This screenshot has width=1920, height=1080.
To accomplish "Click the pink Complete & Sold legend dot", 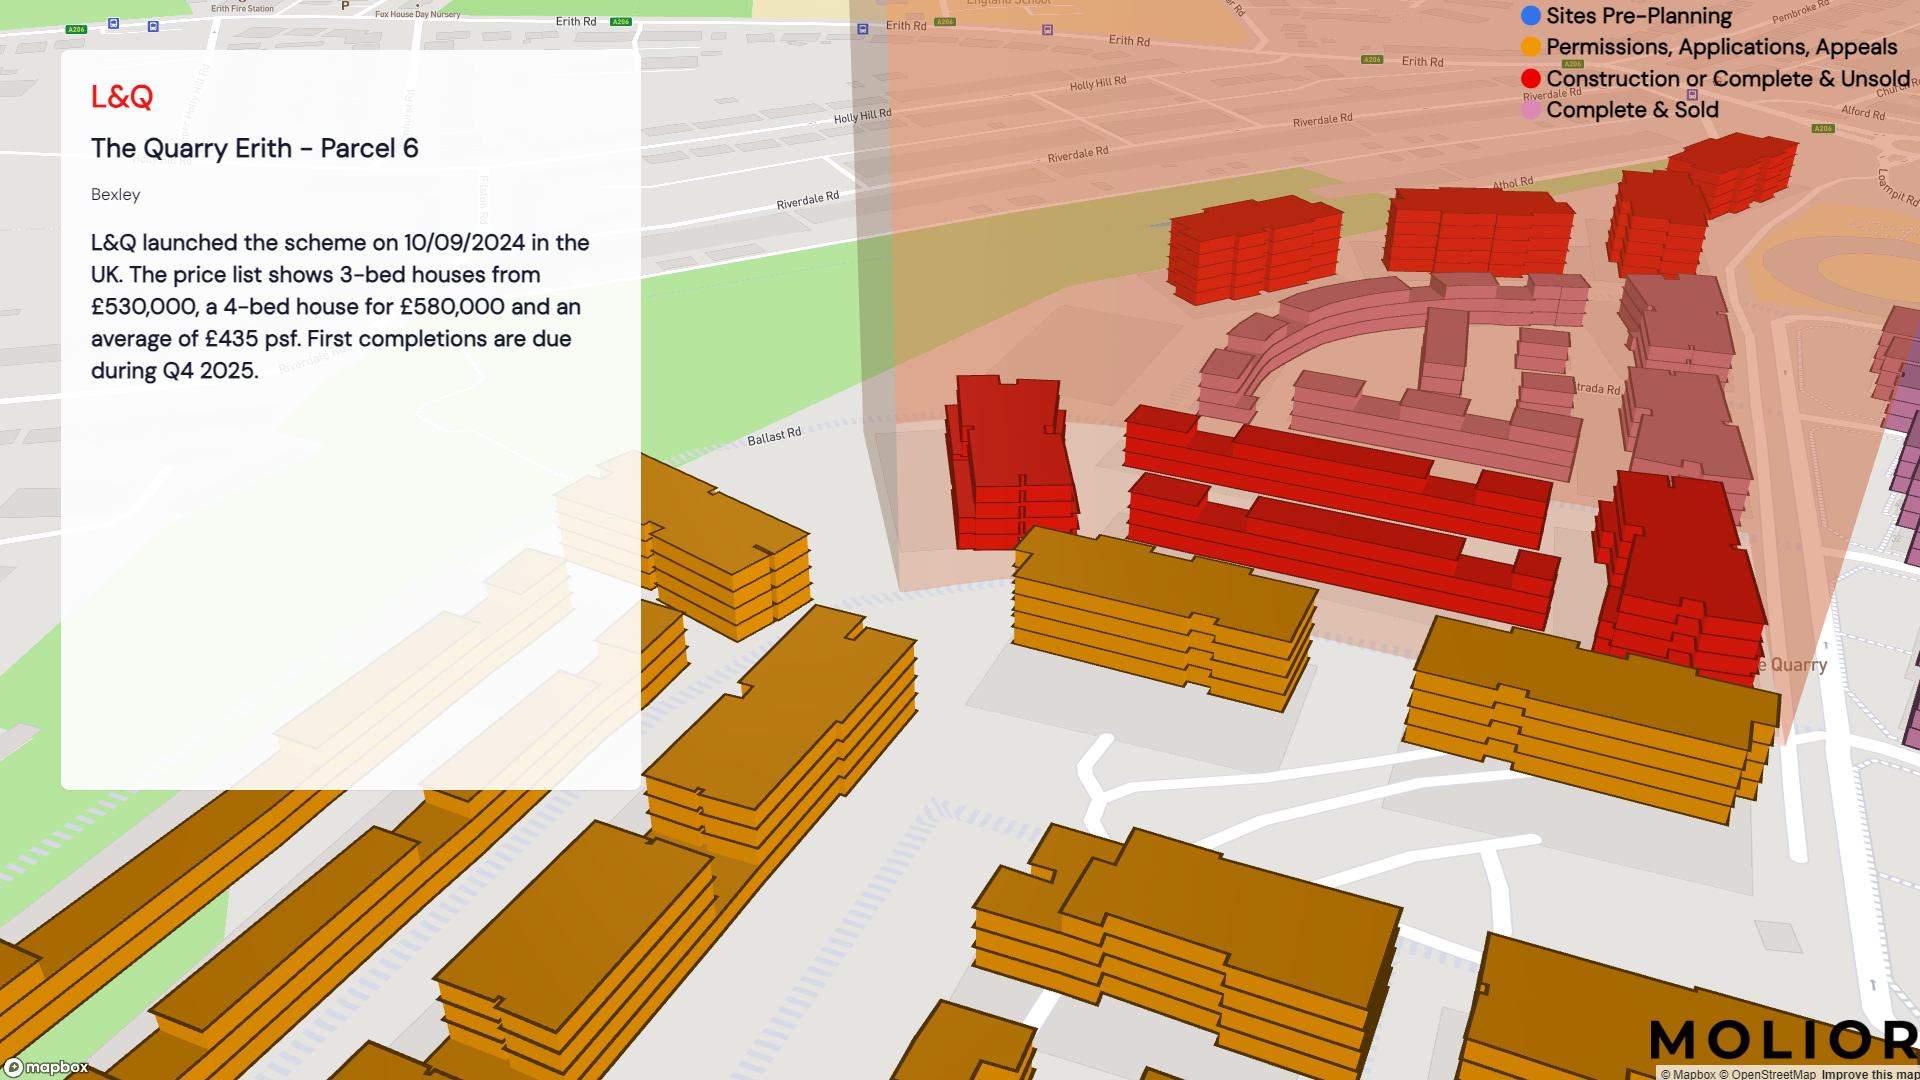I will [1530, 110].
